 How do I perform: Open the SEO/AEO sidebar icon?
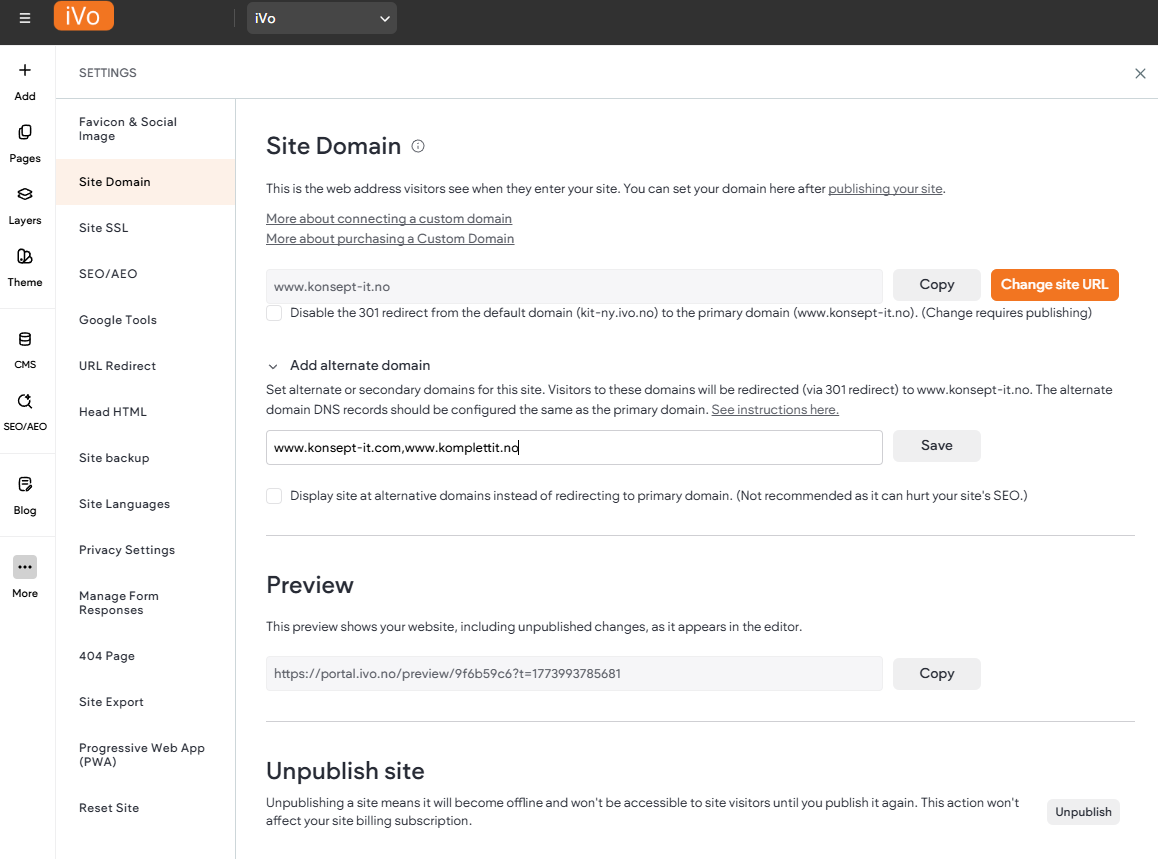point(25,402)
